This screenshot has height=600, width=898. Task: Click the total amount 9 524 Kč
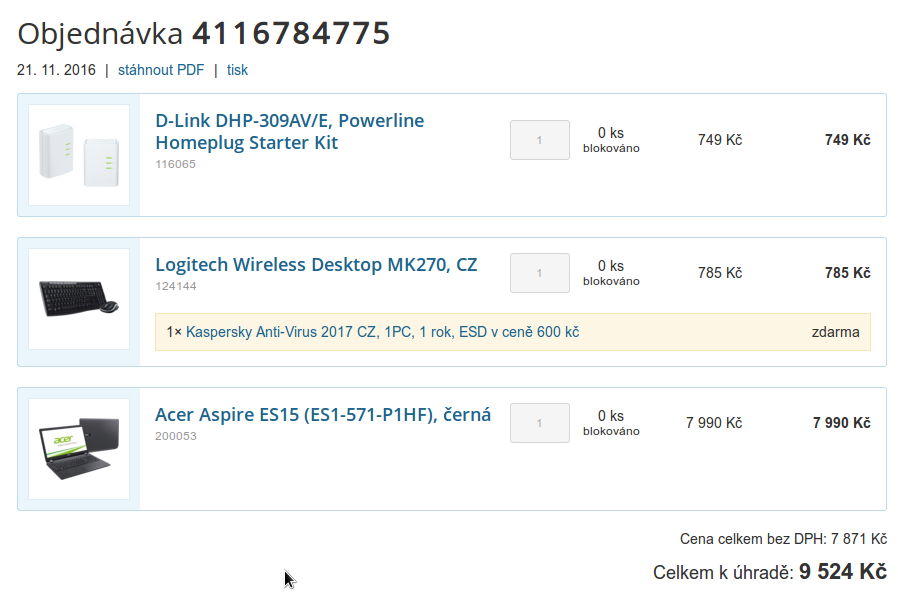coord(842,572)
